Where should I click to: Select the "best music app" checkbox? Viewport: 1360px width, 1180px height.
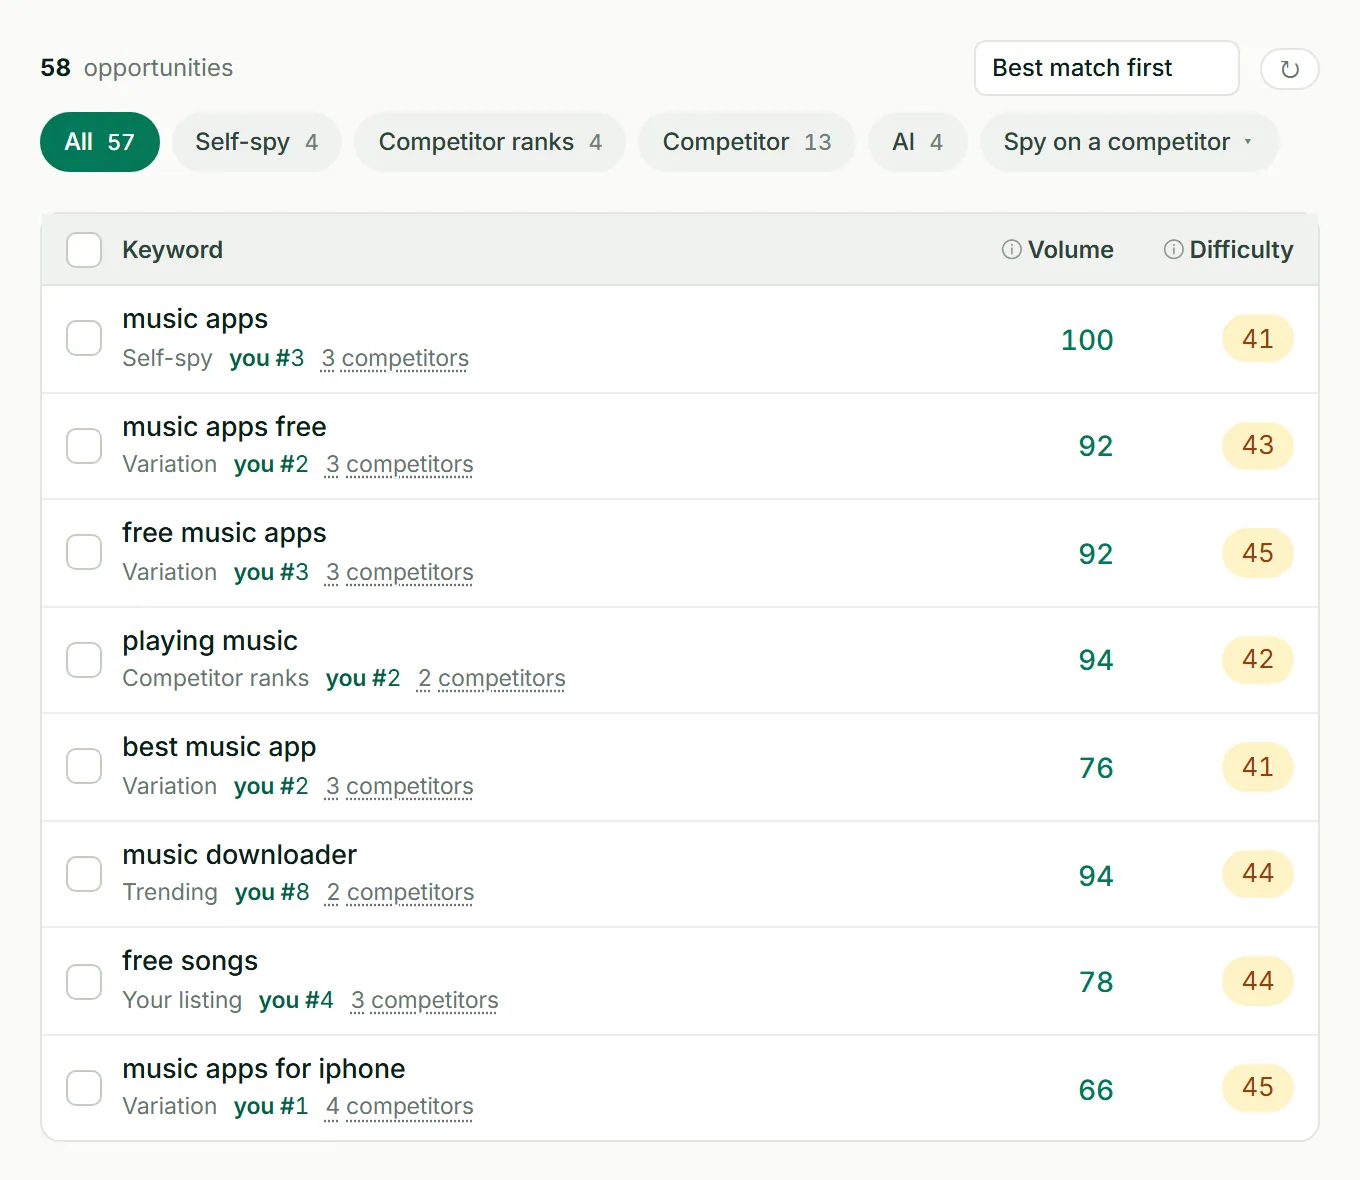tap(84, 766)
